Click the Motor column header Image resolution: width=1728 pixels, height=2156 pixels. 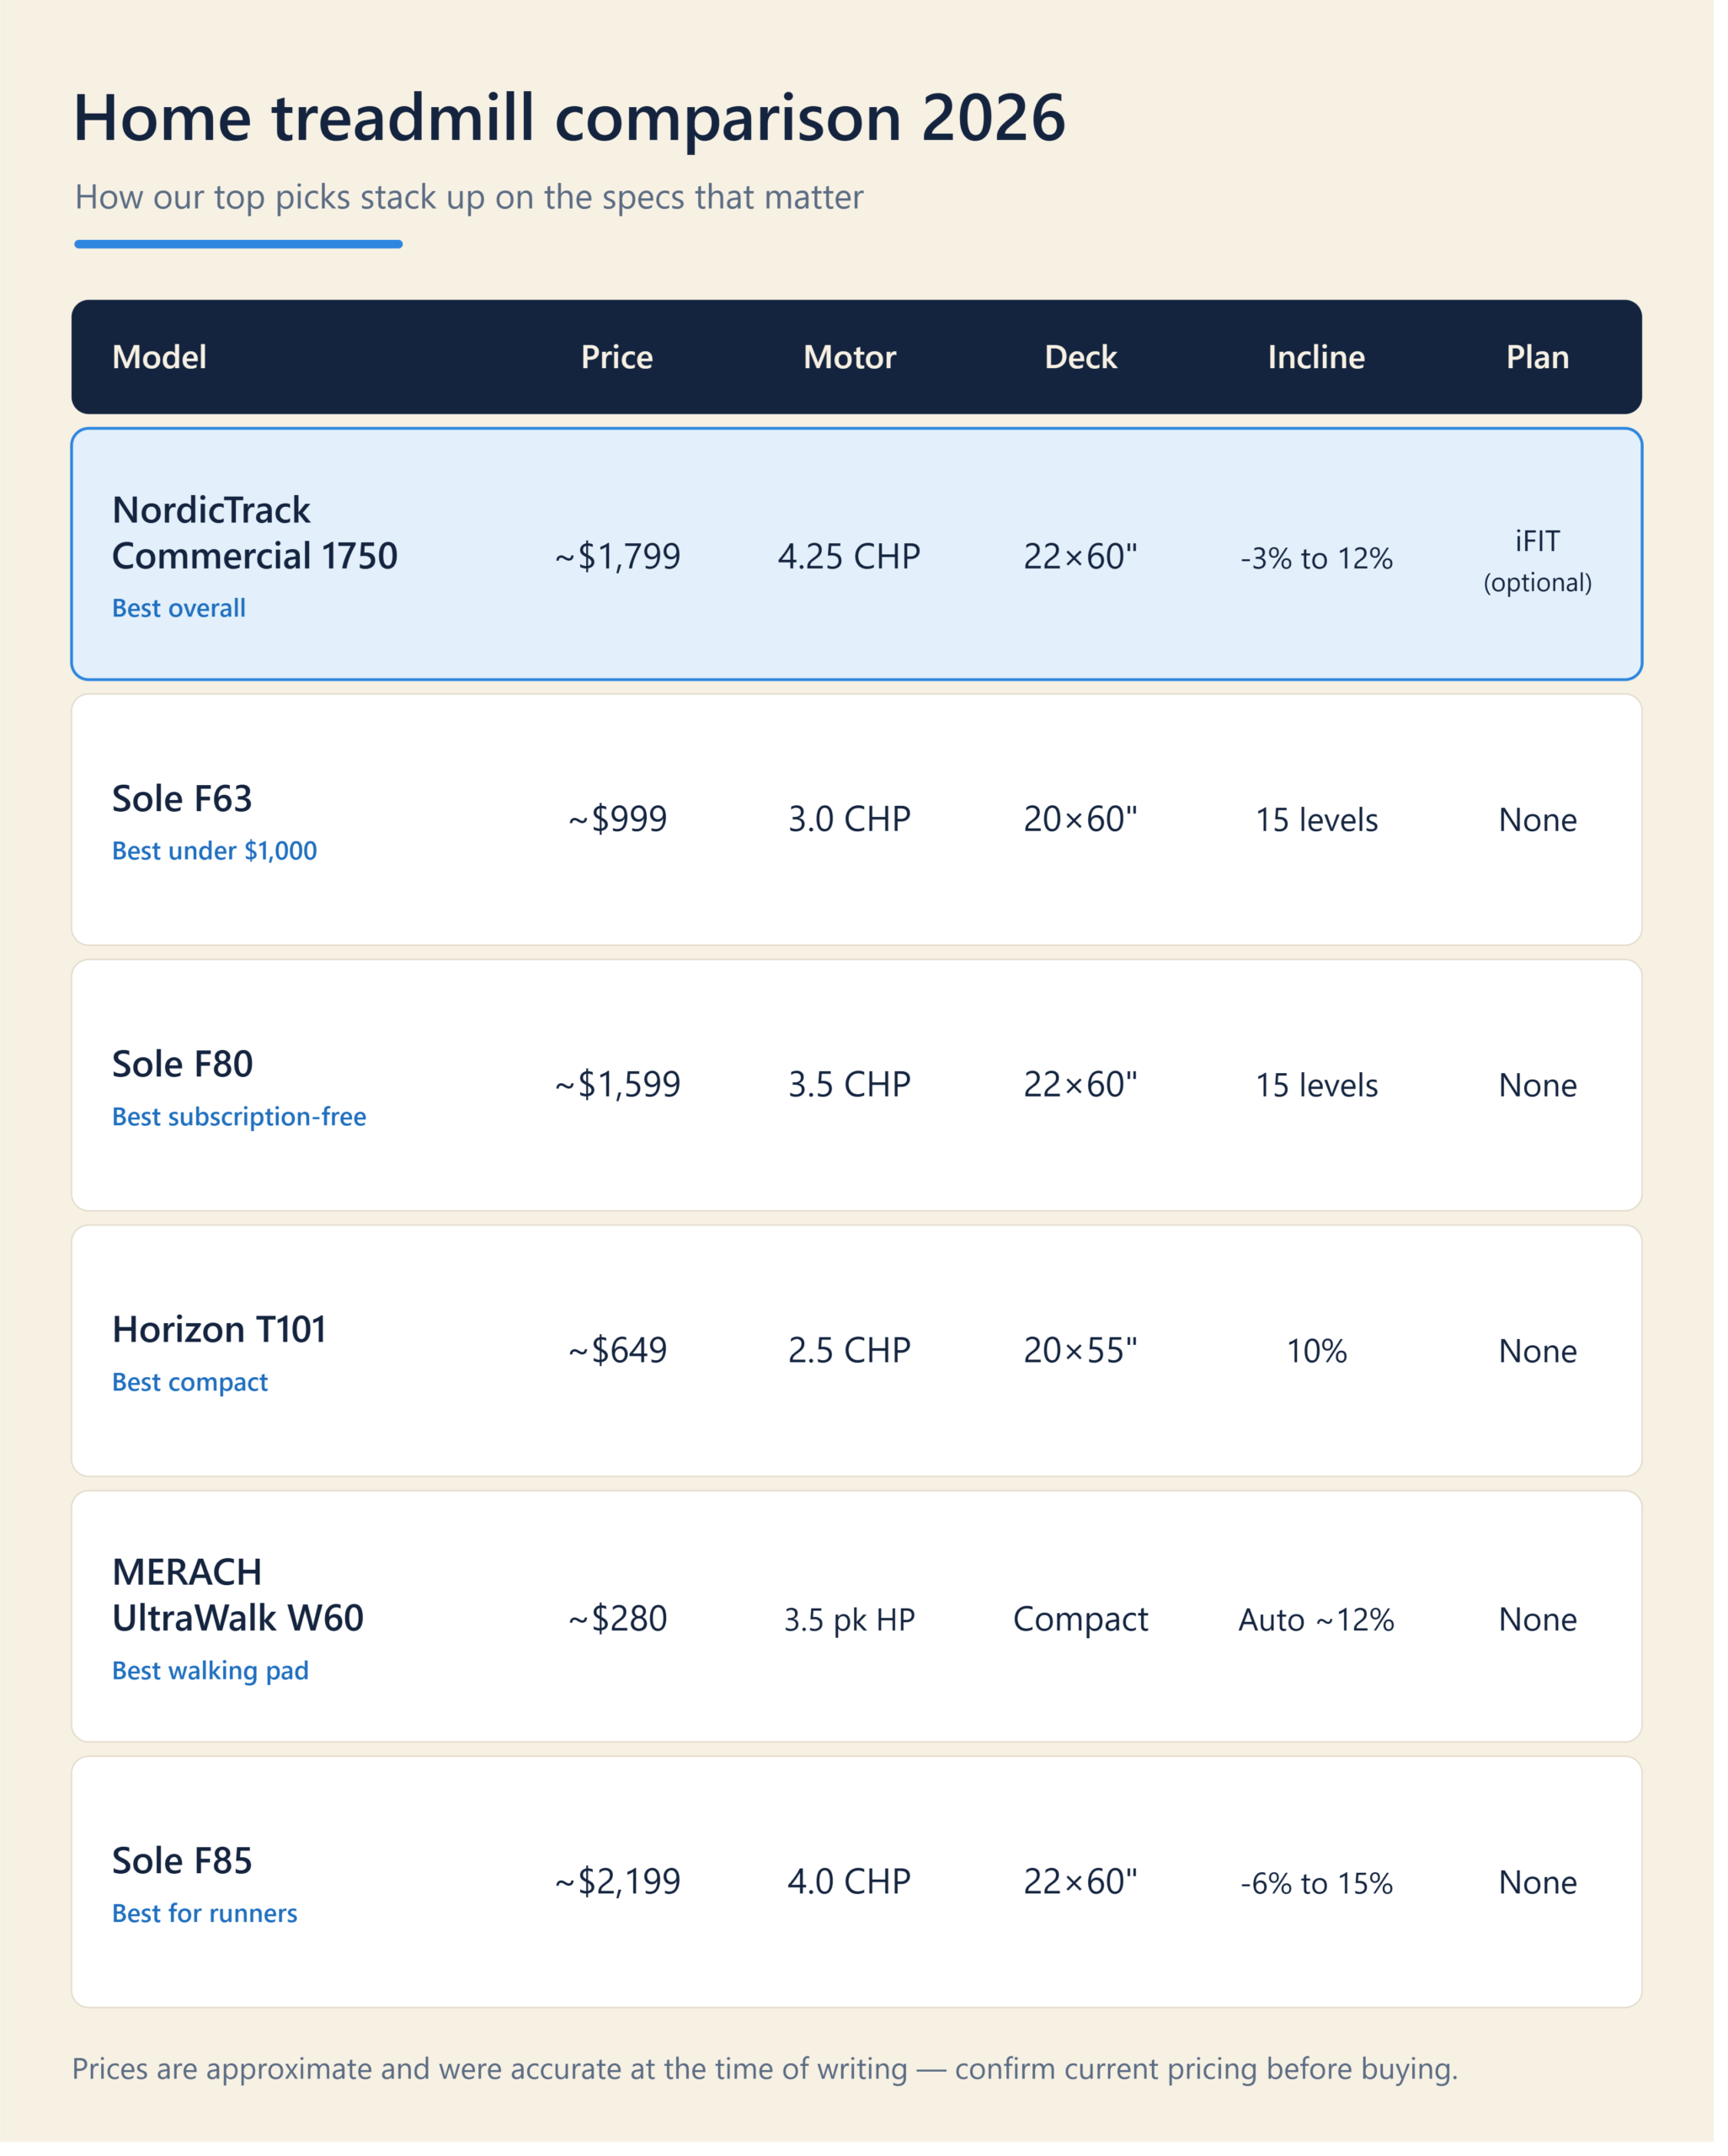[x=856, y=360]
